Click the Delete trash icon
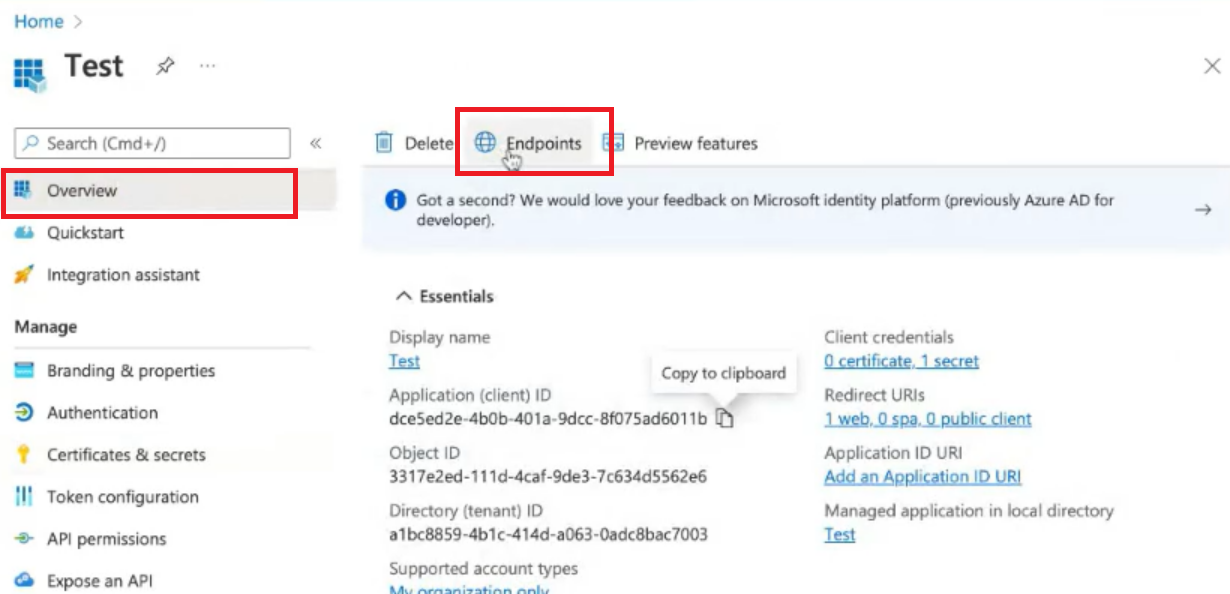 click(x=384, y=143)
